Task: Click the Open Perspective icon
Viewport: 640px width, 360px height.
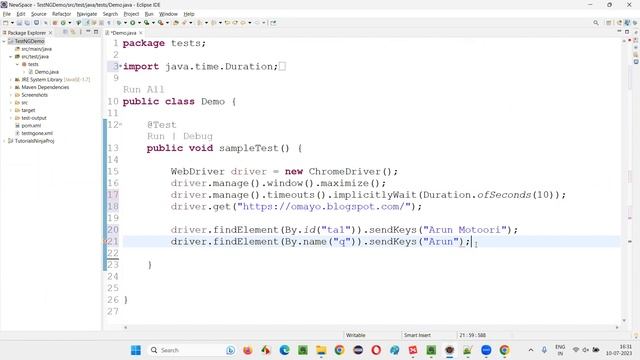Action: point(609,23)
